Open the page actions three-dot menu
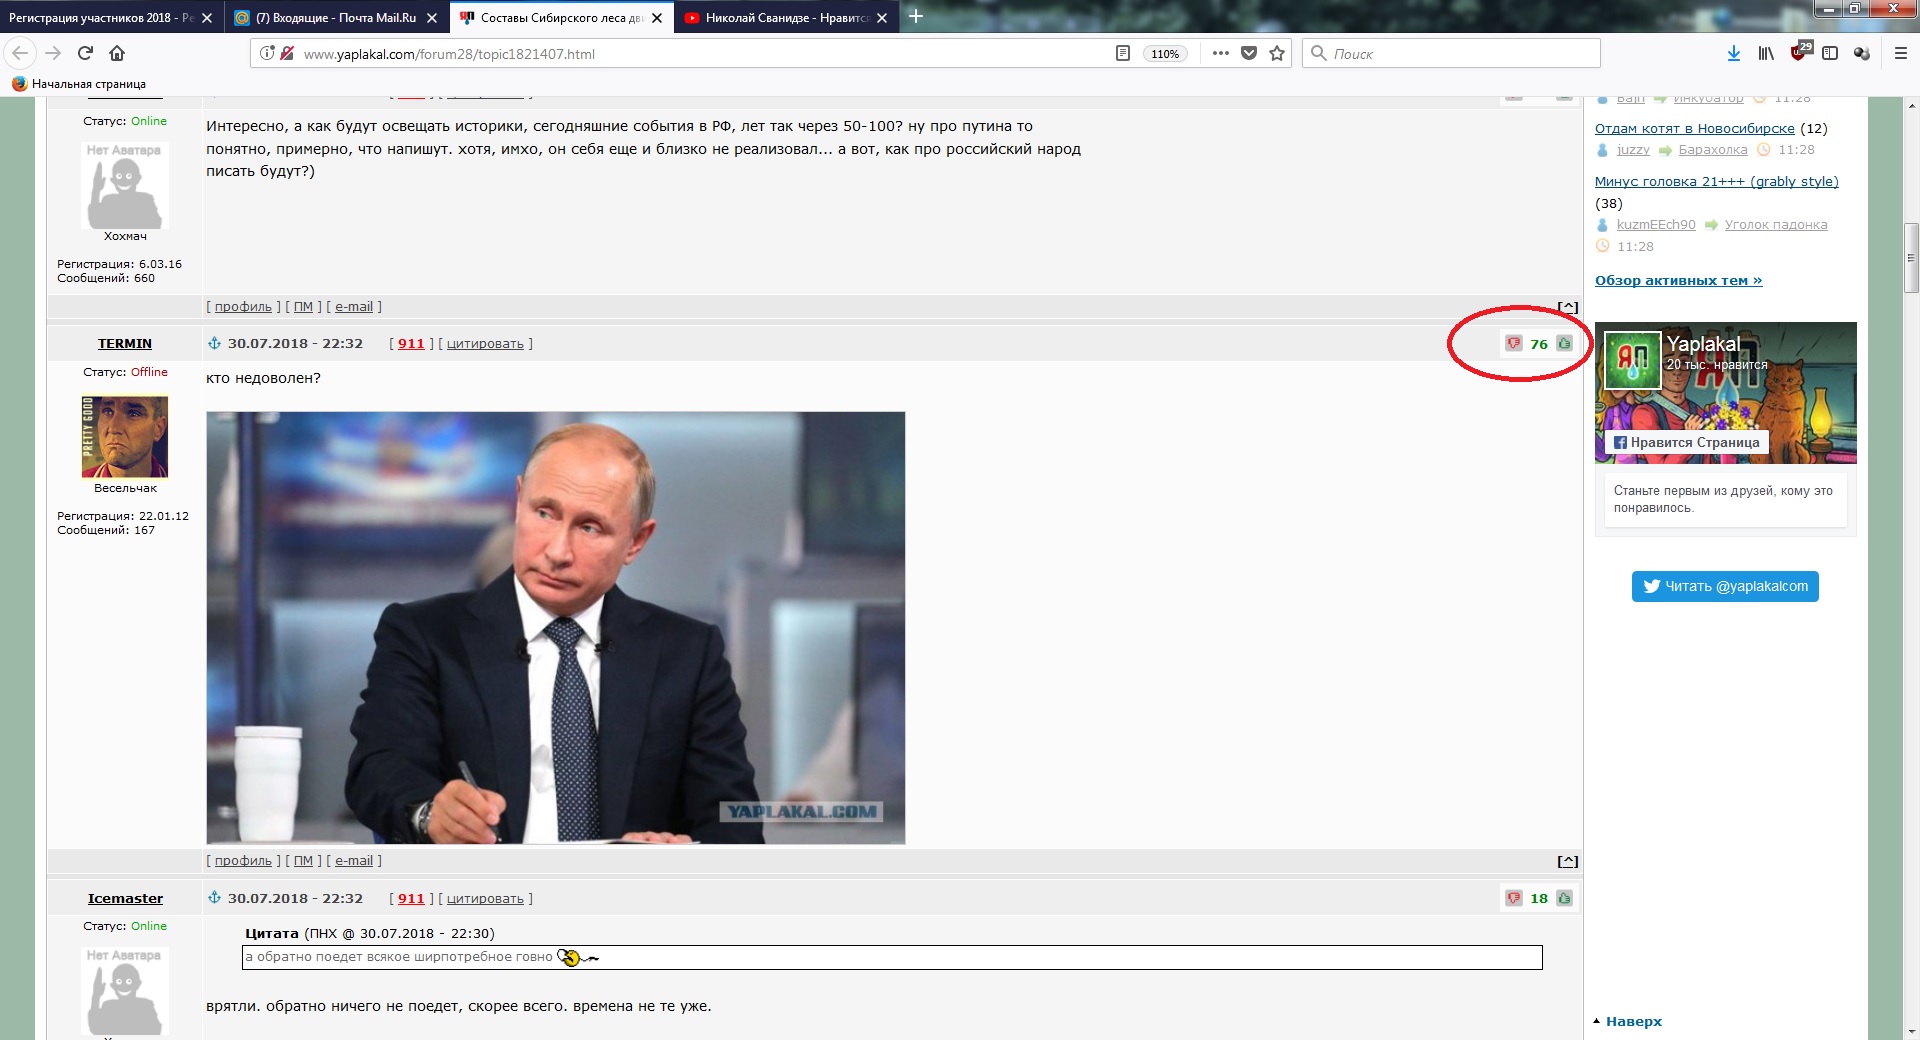1920x1040 pixels. [1221, 53]
